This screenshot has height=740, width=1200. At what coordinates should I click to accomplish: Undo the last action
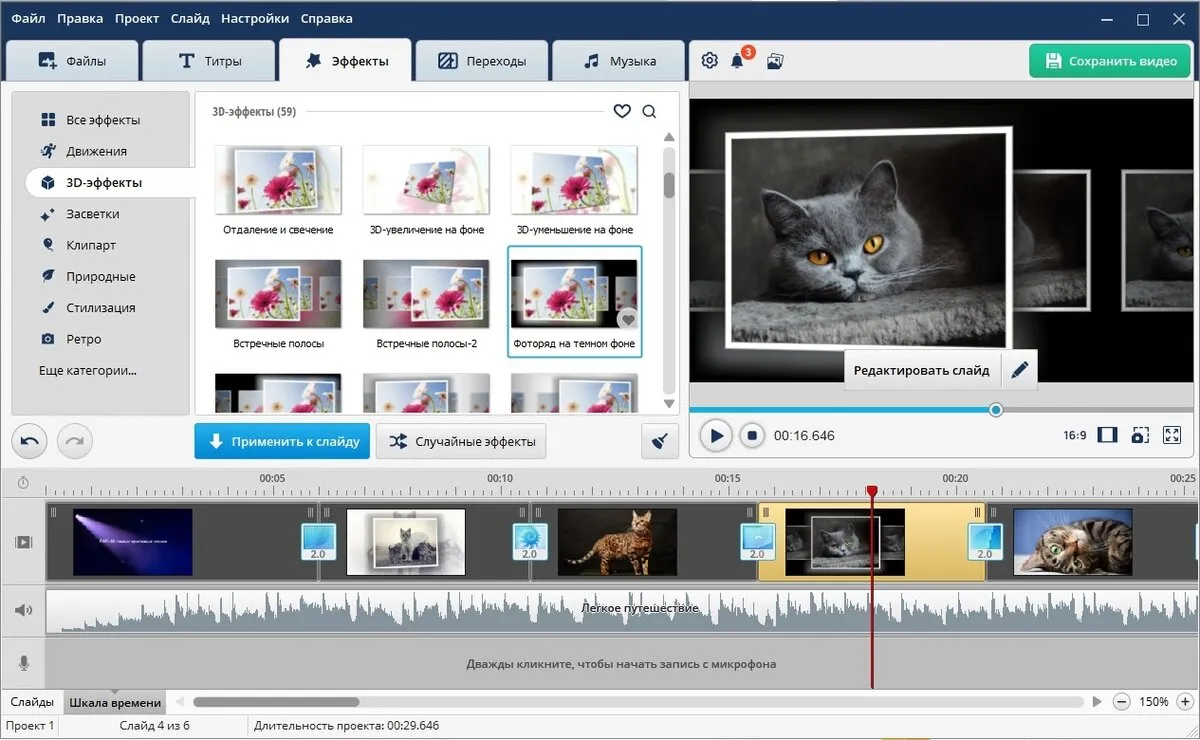(x=31, y=441)
